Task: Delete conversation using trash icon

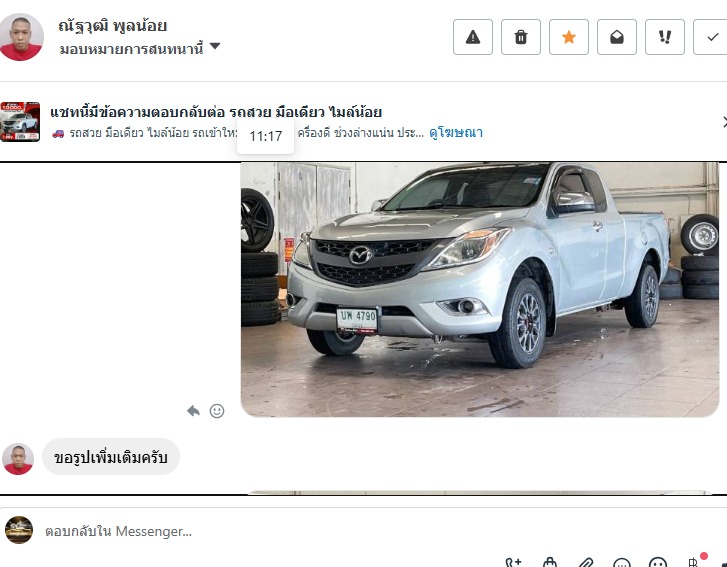Action: coord(521,37)
